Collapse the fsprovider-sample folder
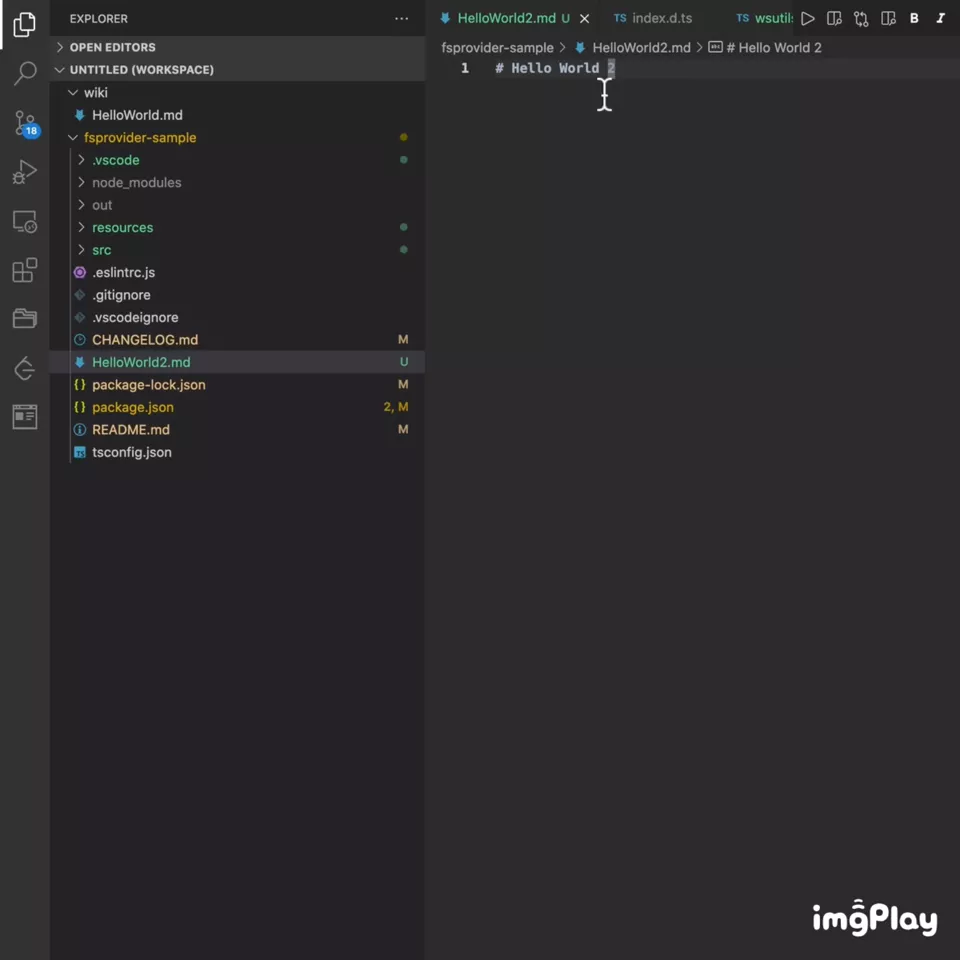 [x=237, y=137]
